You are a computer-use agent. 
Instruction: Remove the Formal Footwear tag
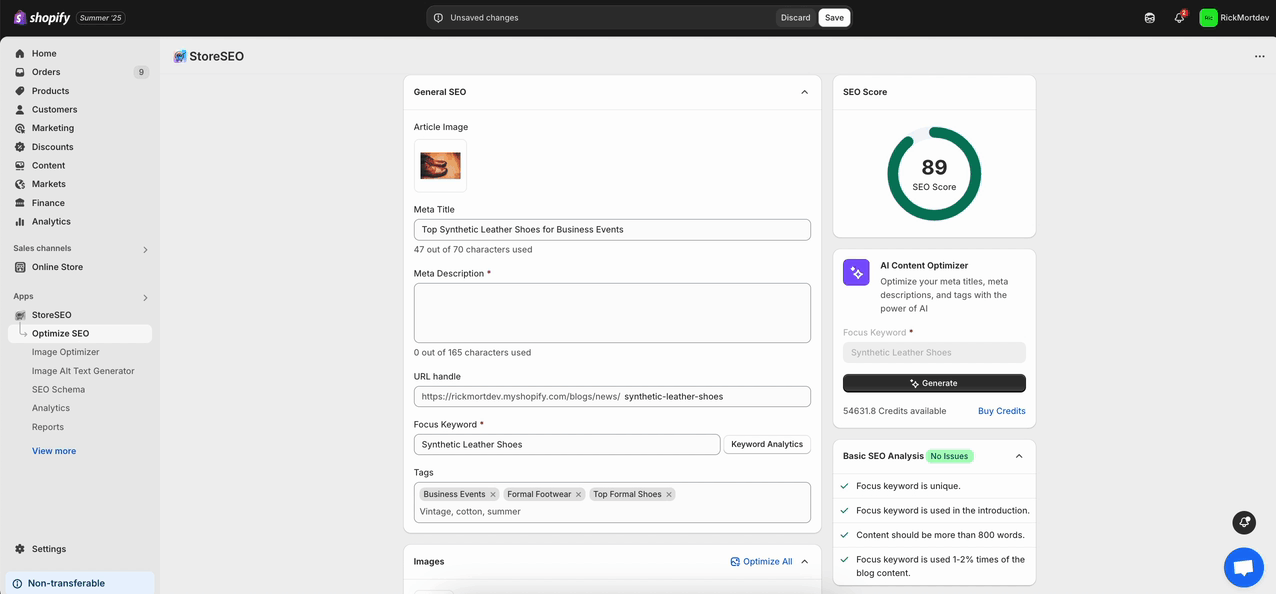point(578,494)
